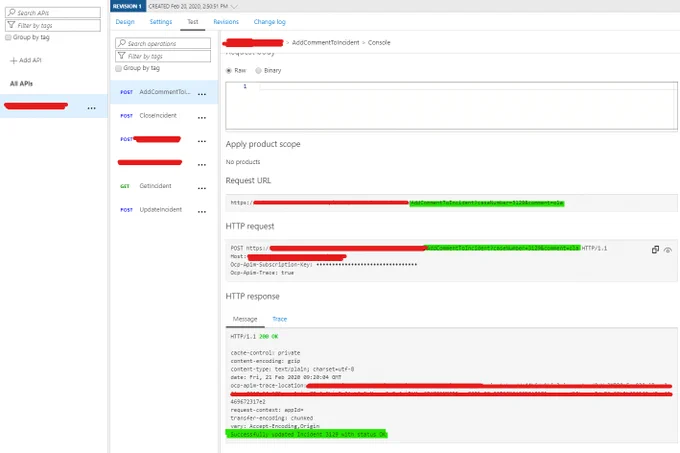The image size is (680, 453).
Task: Switch to the Trace response tab
Action: tap(279, 319)
